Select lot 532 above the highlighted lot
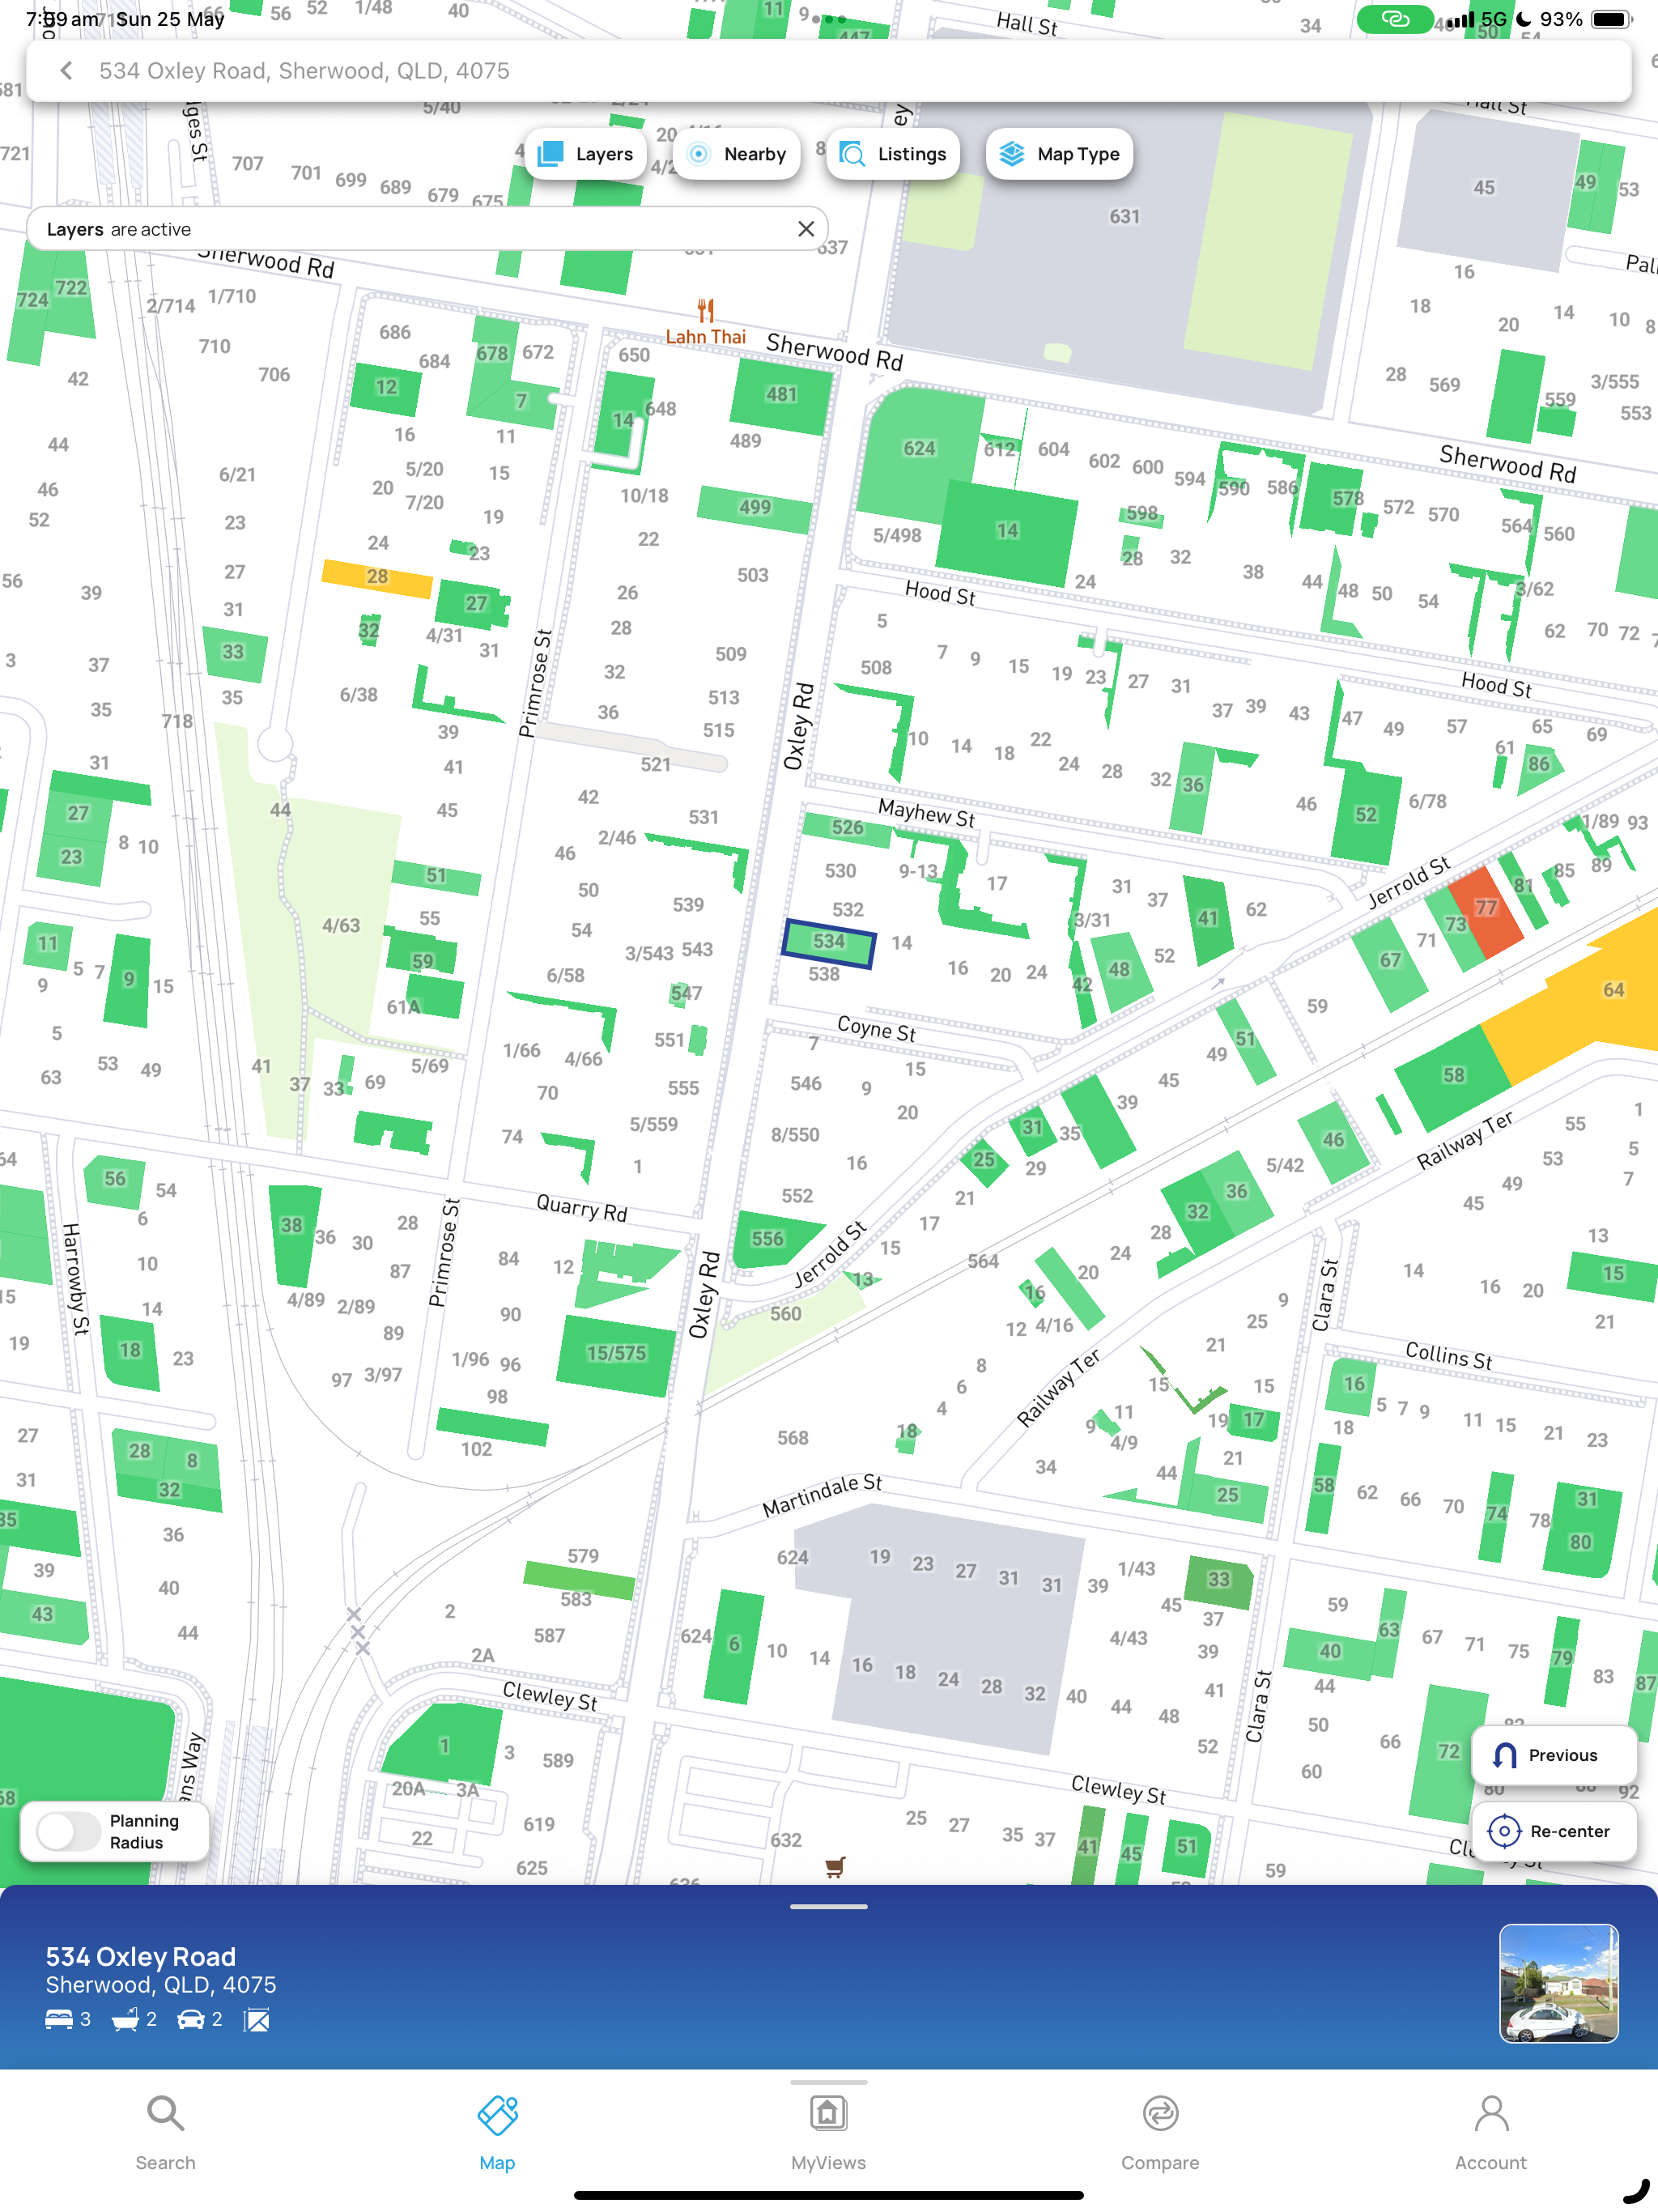This screenshot has width=1658, height=2212. pos(848,909)
